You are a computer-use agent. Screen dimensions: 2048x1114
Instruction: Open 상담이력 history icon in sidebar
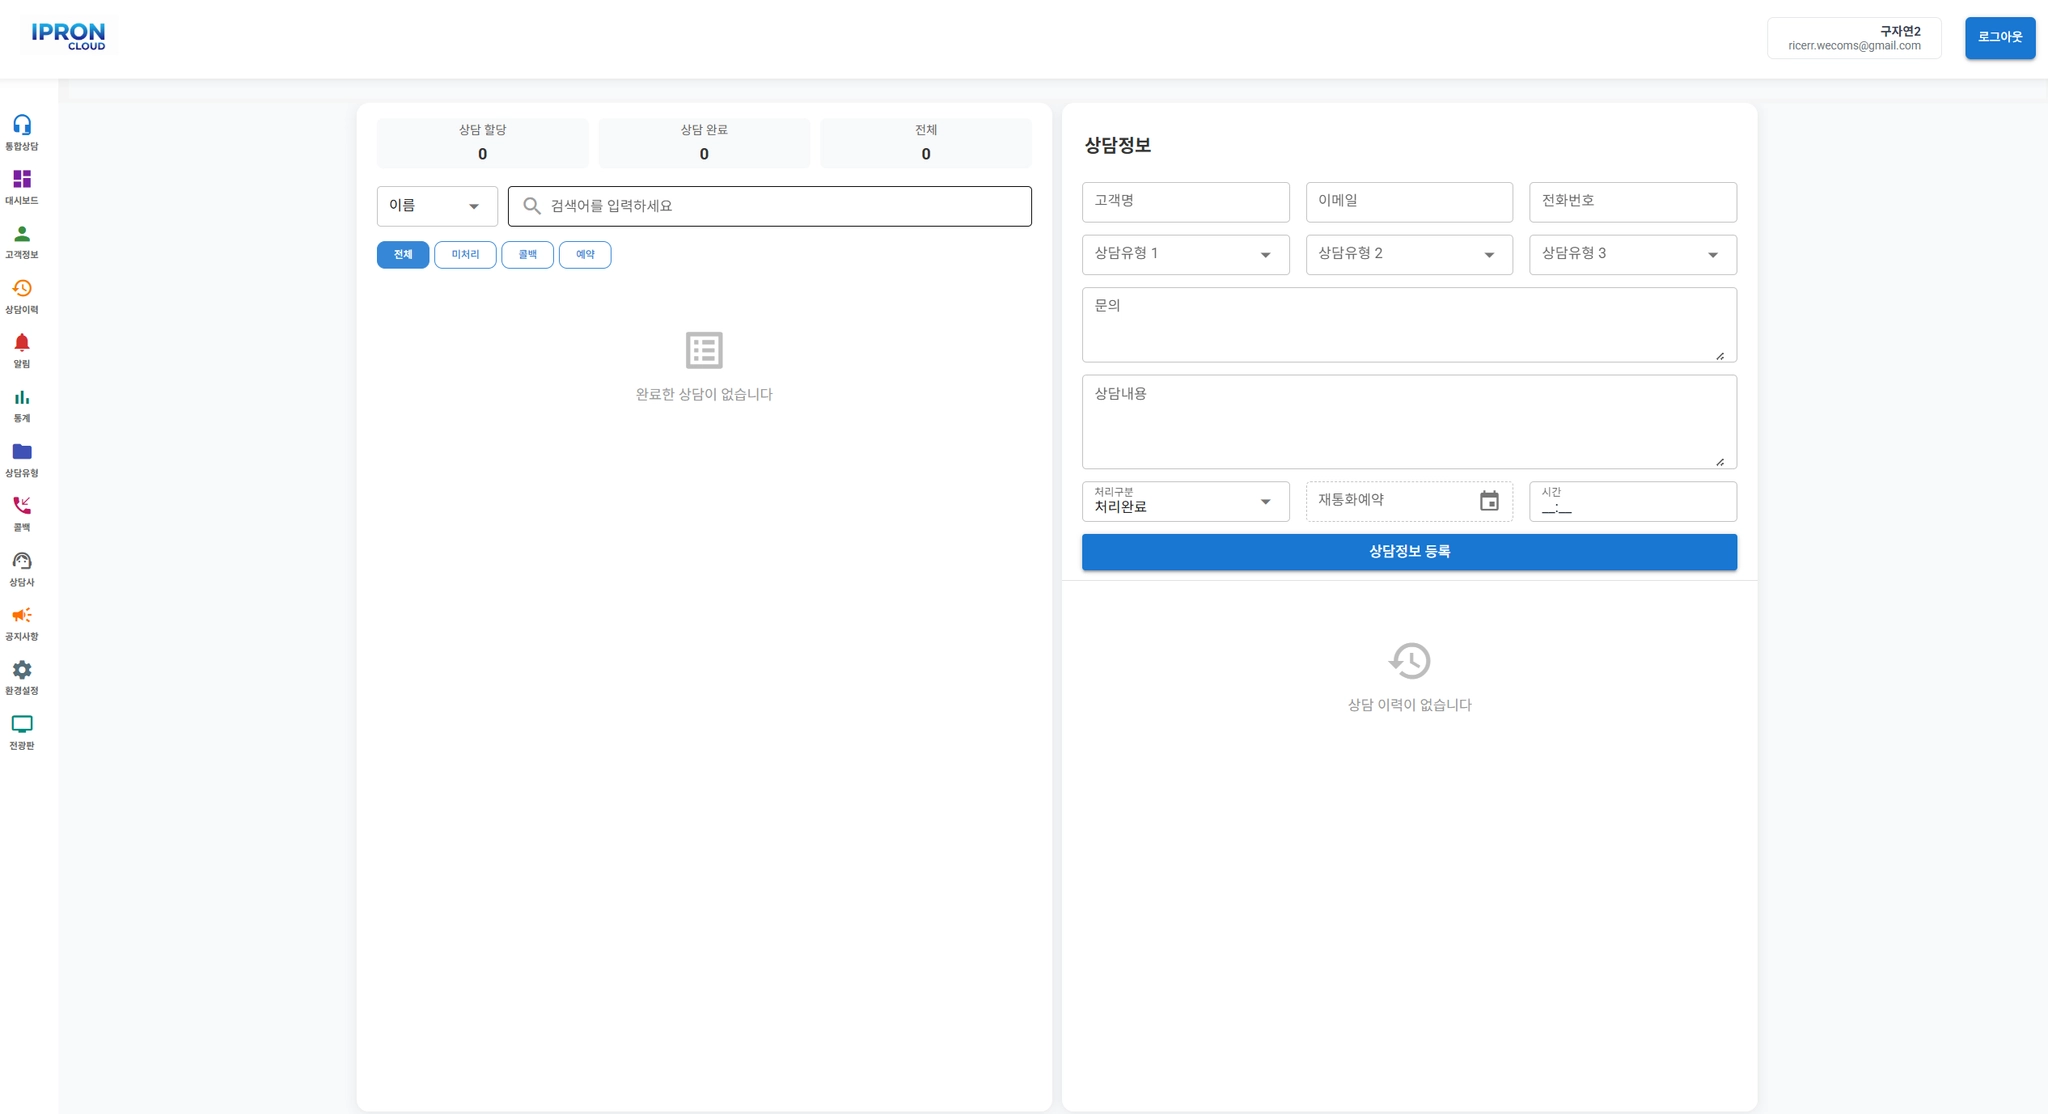22,288
